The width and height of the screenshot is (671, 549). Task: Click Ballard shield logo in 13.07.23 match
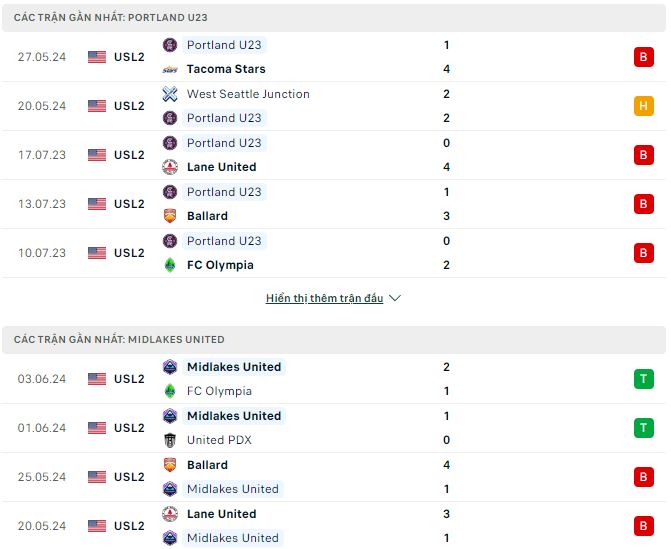pos(170,216)
